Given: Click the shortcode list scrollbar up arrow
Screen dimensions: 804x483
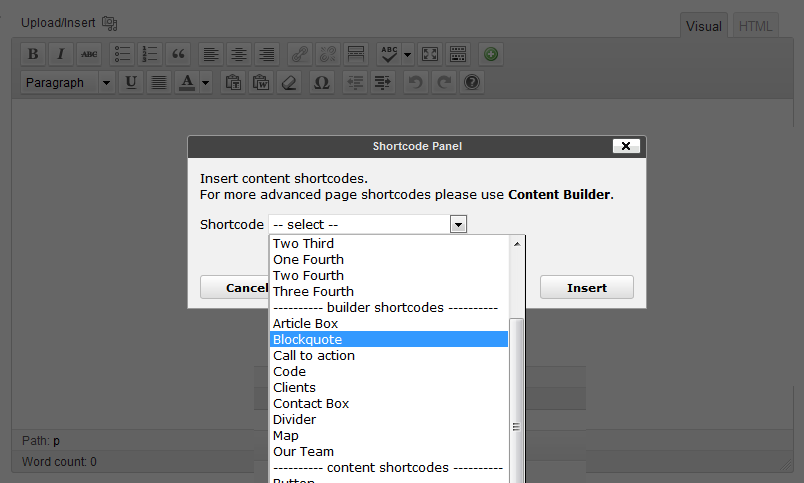Looking at the screenshot, I should click(x=517, y=244).
